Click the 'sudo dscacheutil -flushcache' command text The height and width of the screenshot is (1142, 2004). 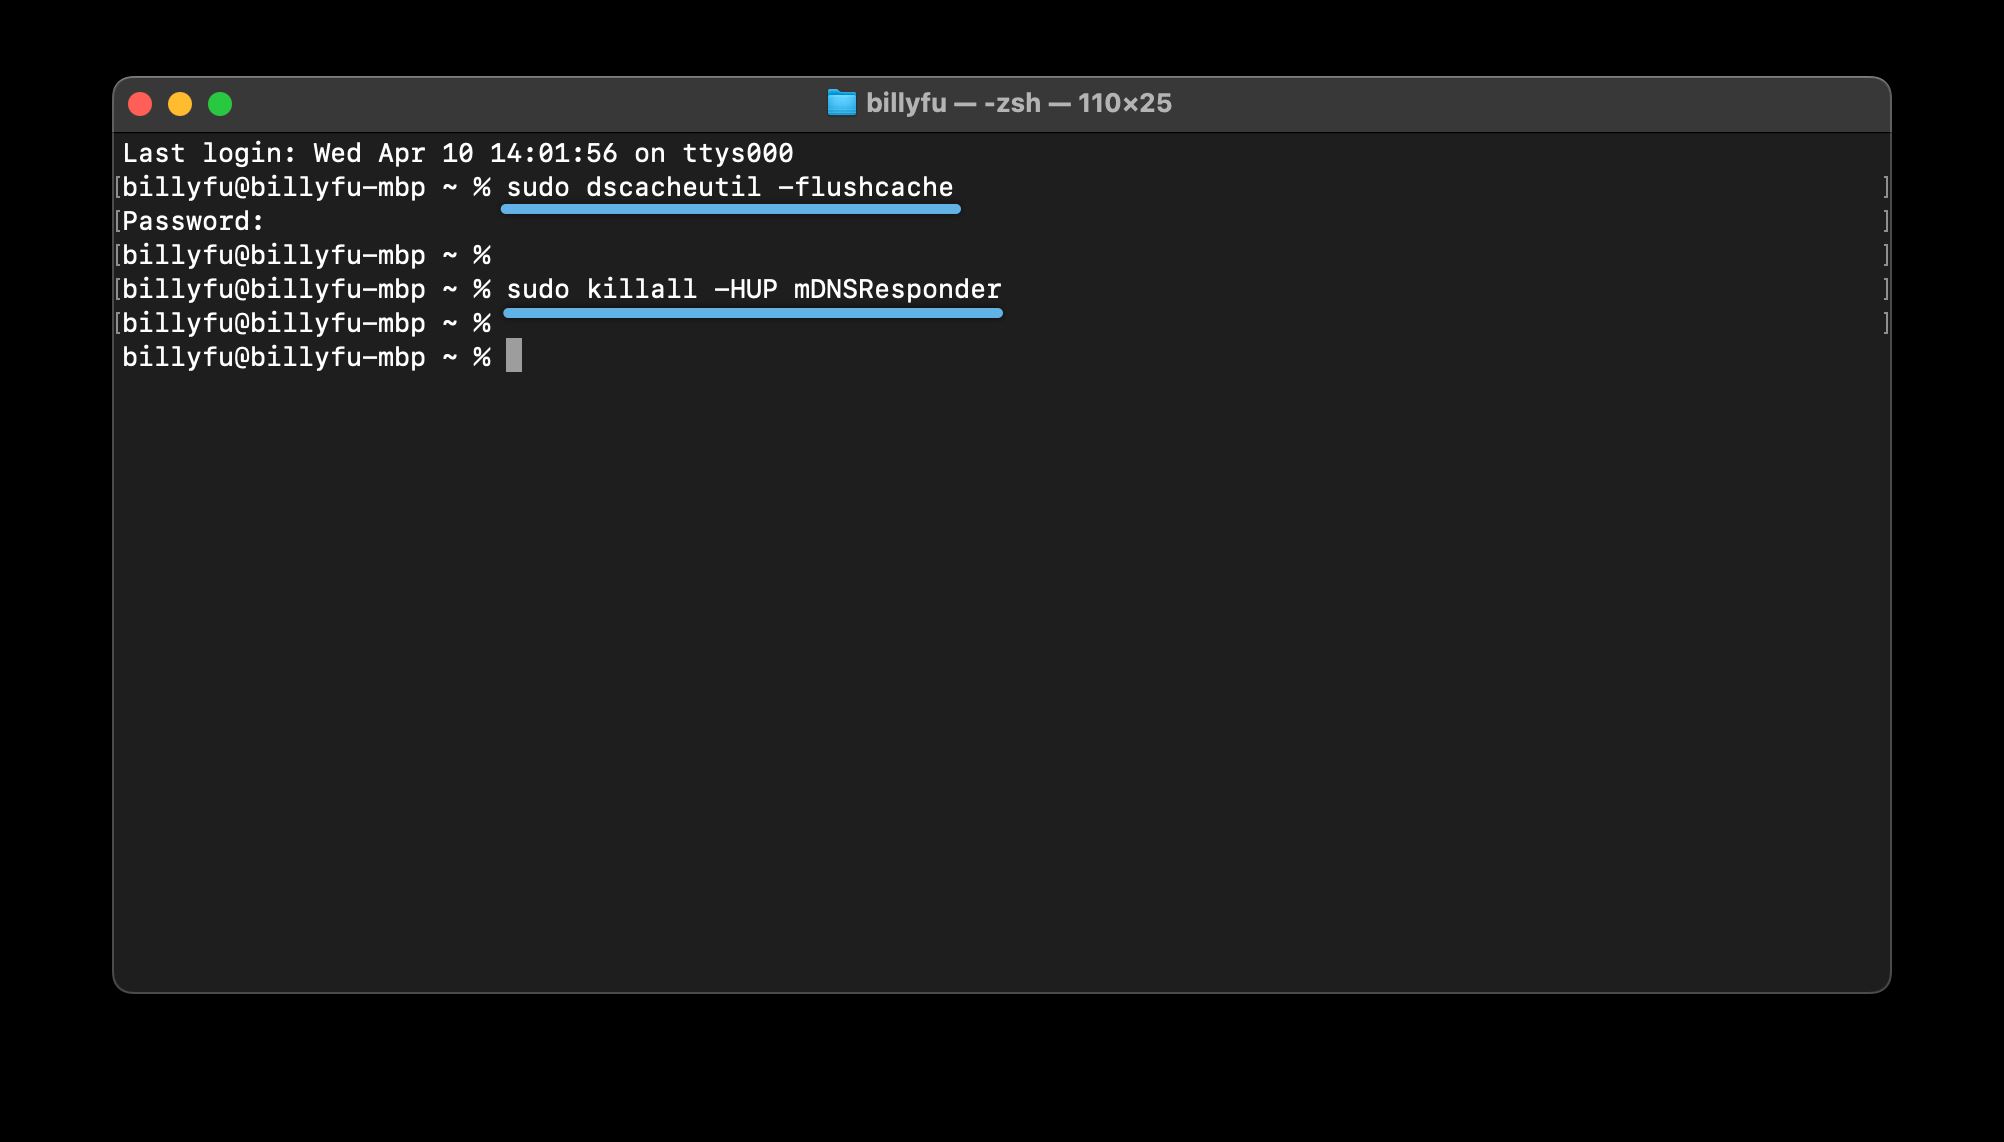(729, 187)
